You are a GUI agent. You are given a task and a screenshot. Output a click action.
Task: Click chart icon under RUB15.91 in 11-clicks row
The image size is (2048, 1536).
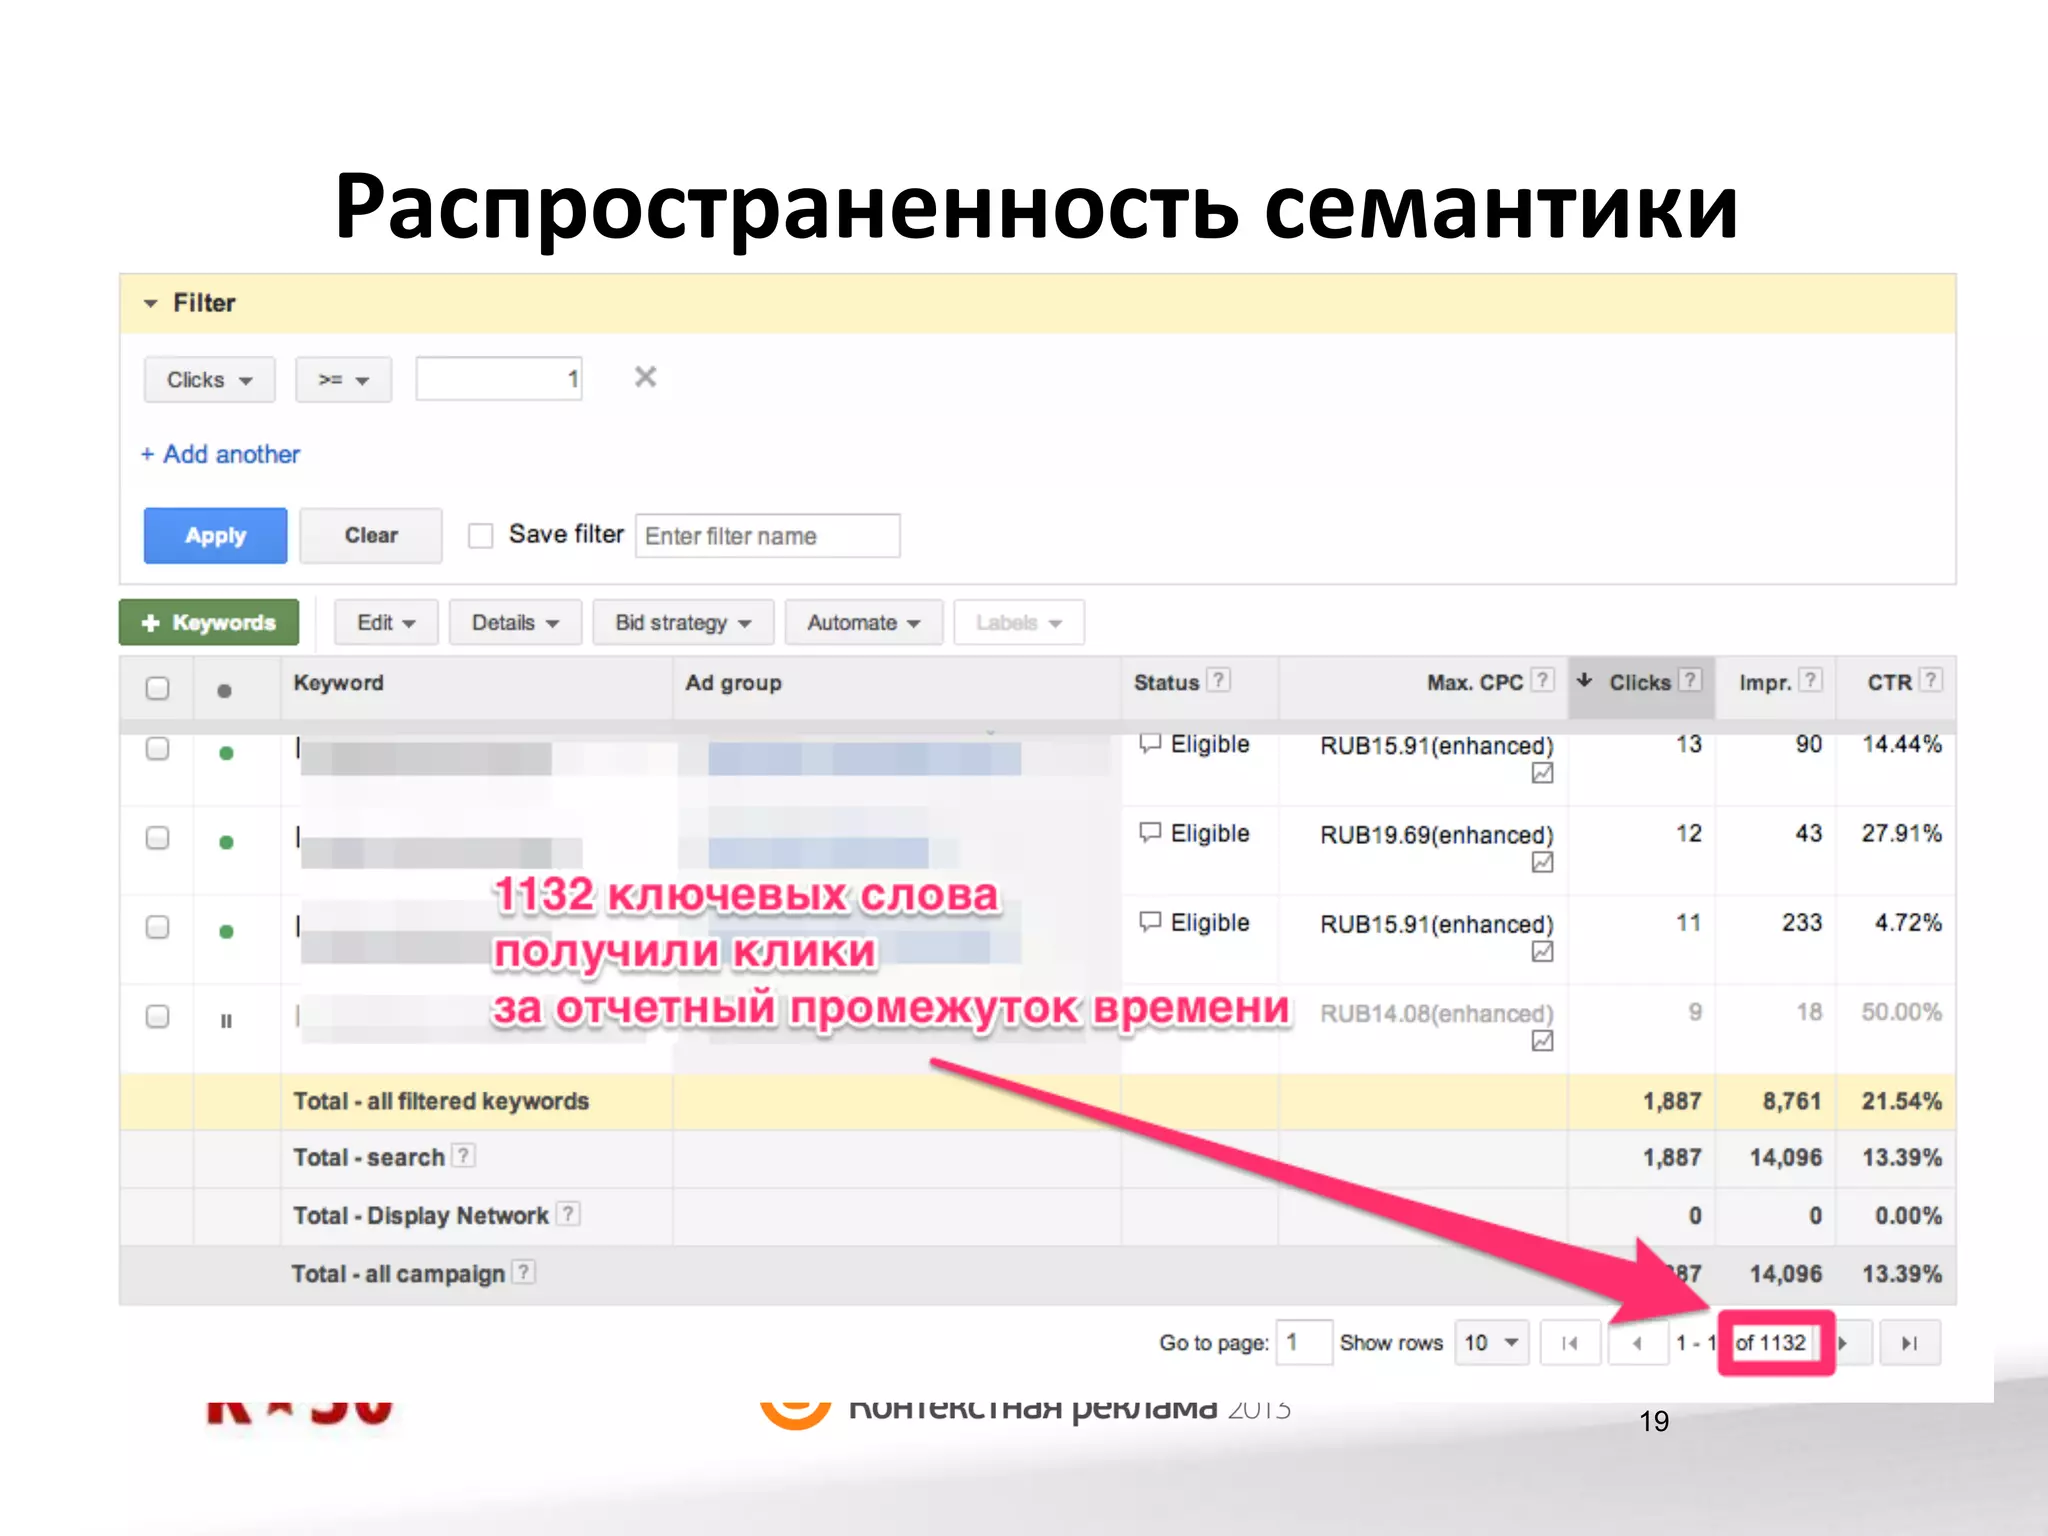click(1543, 951)
